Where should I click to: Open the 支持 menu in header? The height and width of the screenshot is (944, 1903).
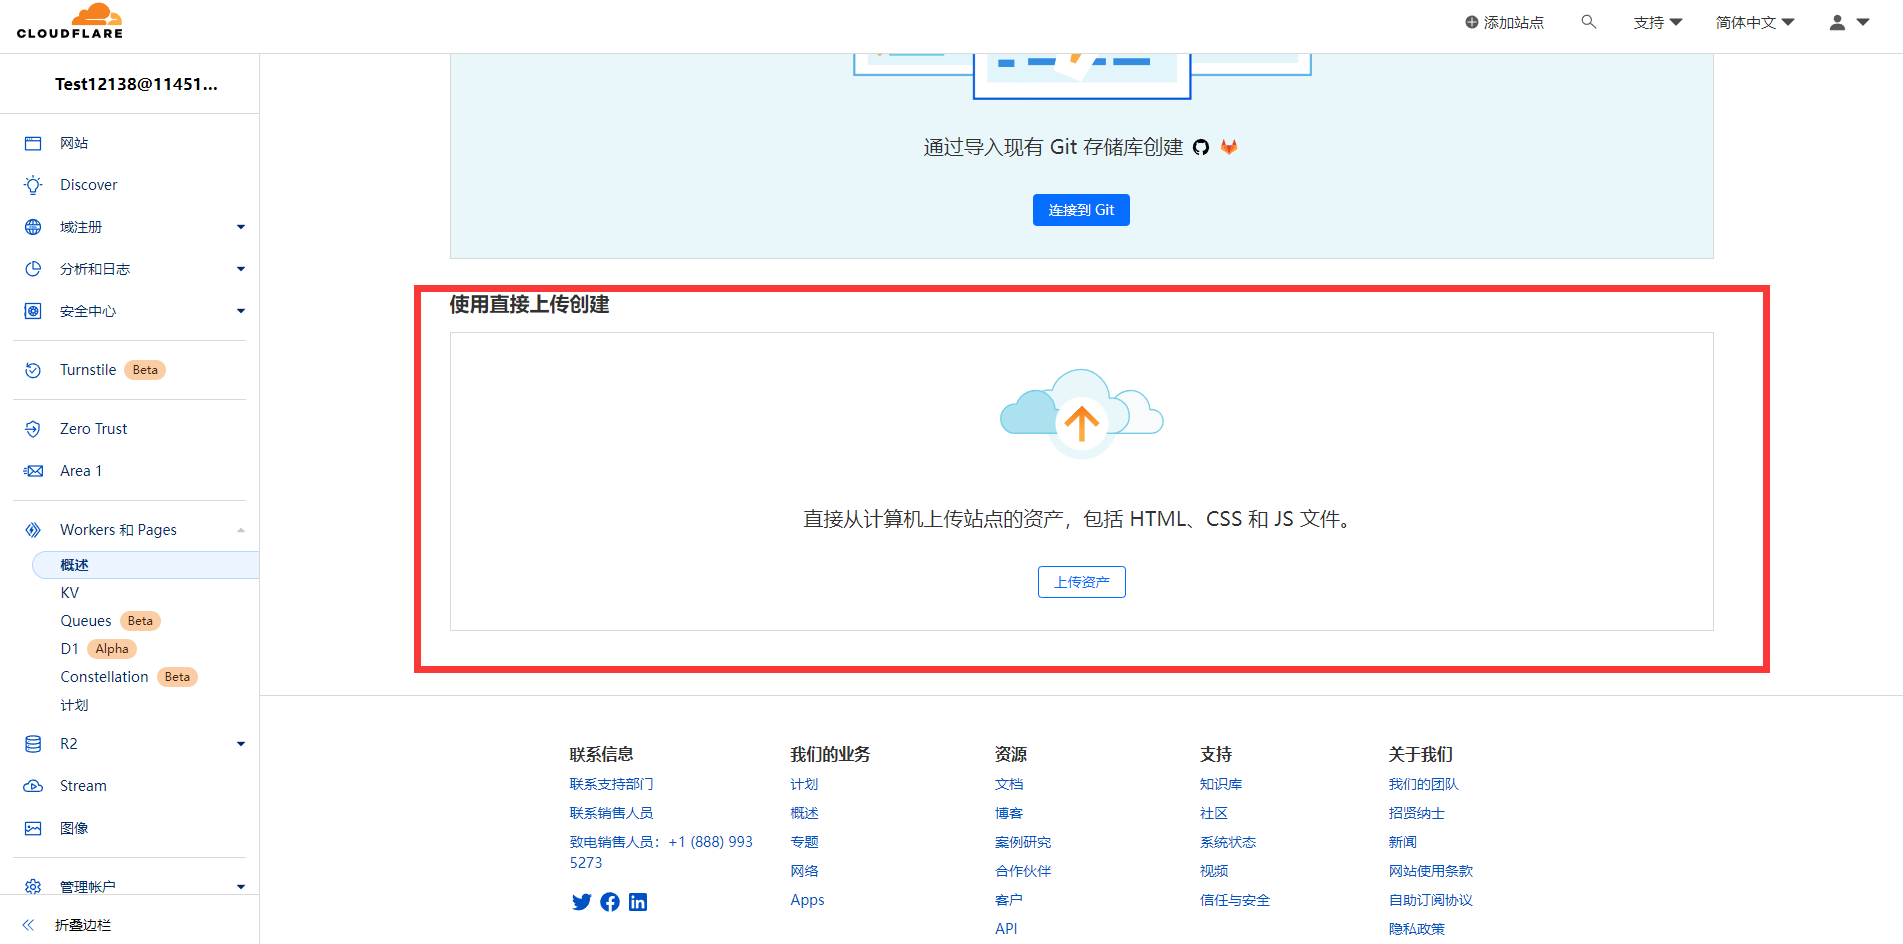point(1657,22)
